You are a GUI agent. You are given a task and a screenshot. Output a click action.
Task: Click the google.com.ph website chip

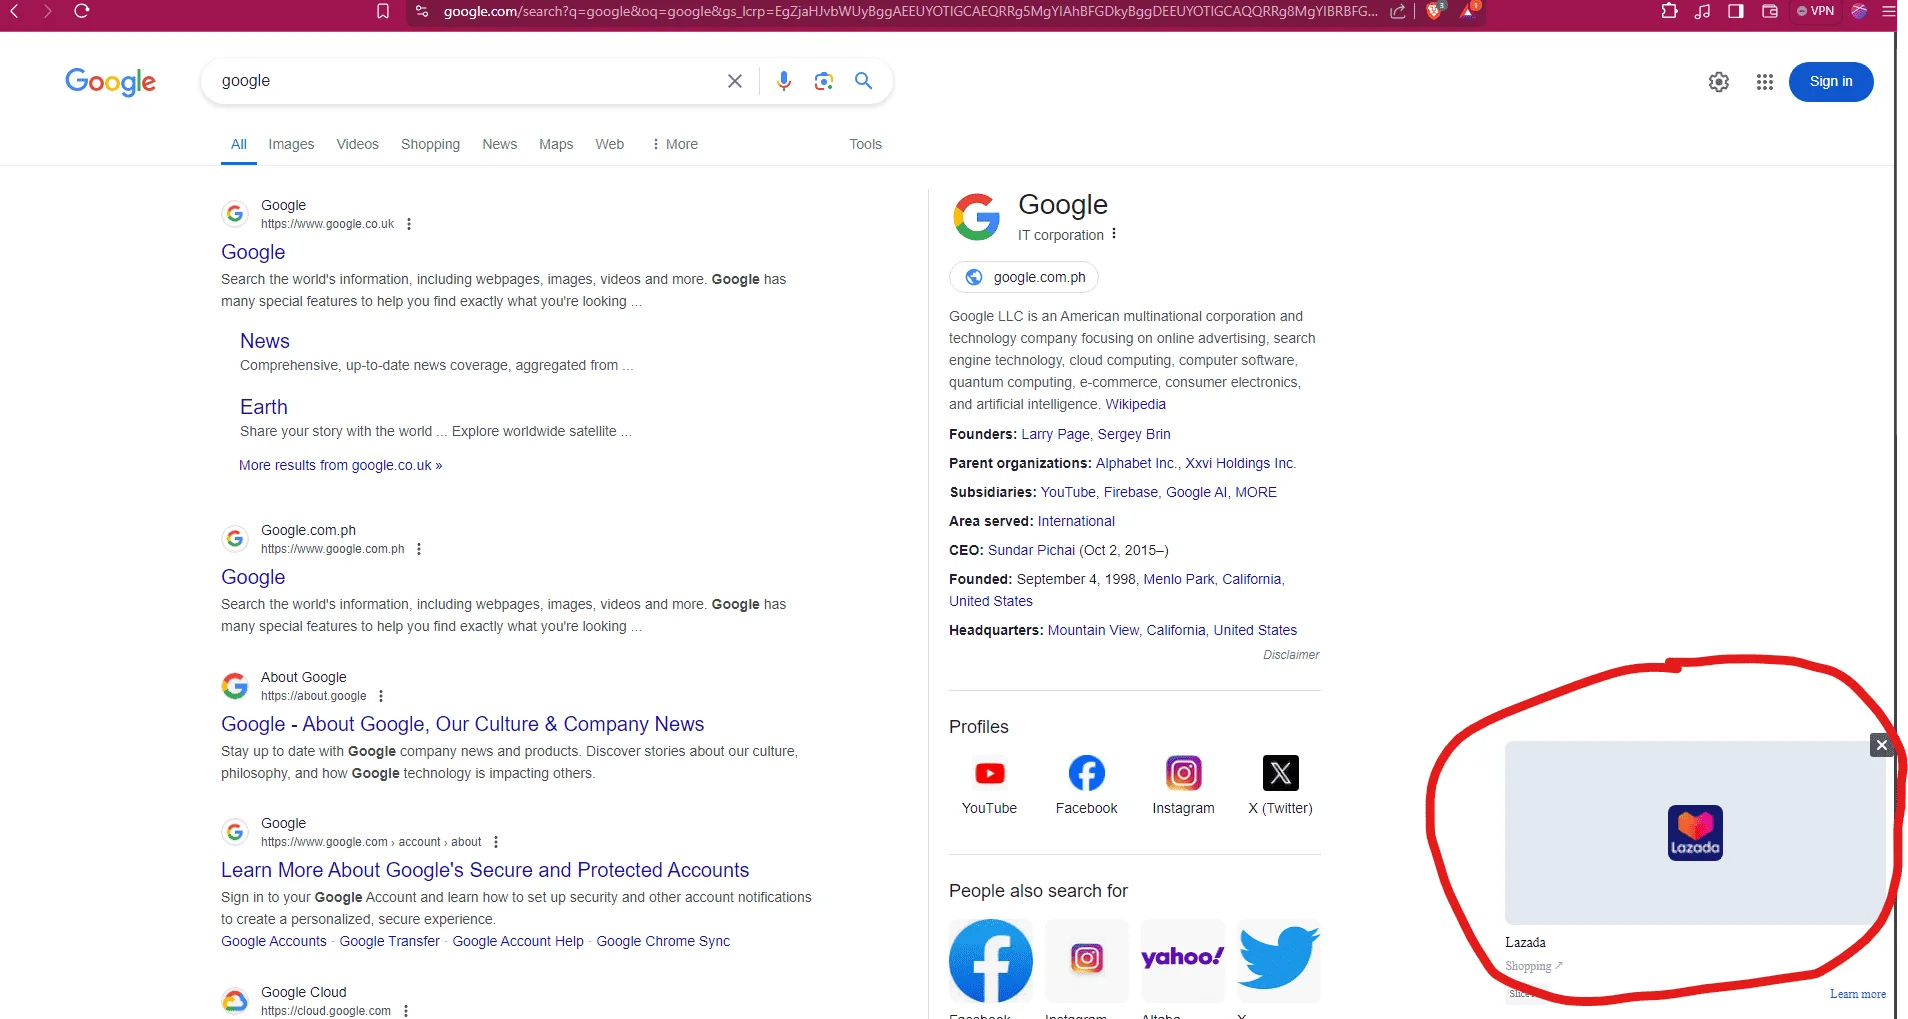pos(1024,277)
